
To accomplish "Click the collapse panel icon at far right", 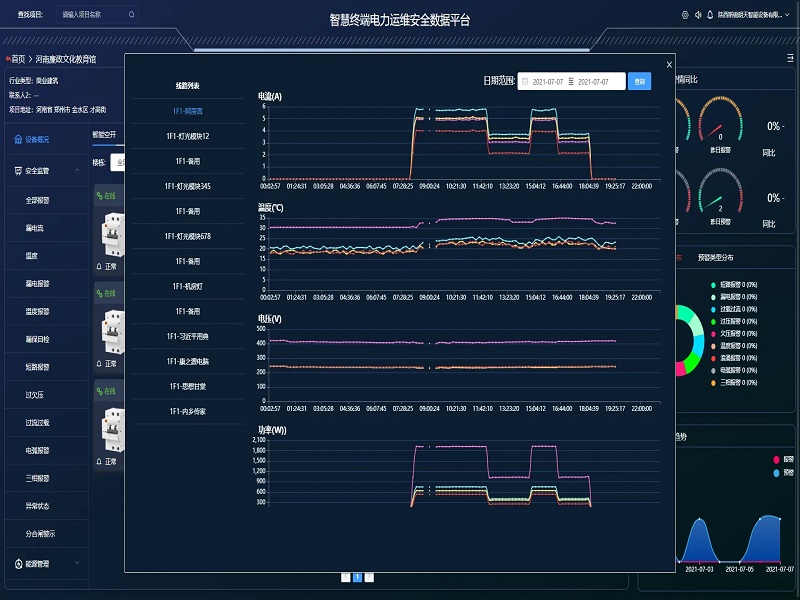I will 790,59.
